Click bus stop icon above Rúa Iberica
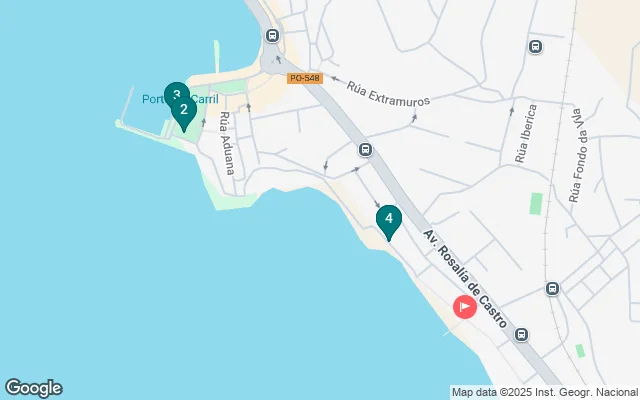The width and height of the screenshot is (640, 400). coord(535,47)
